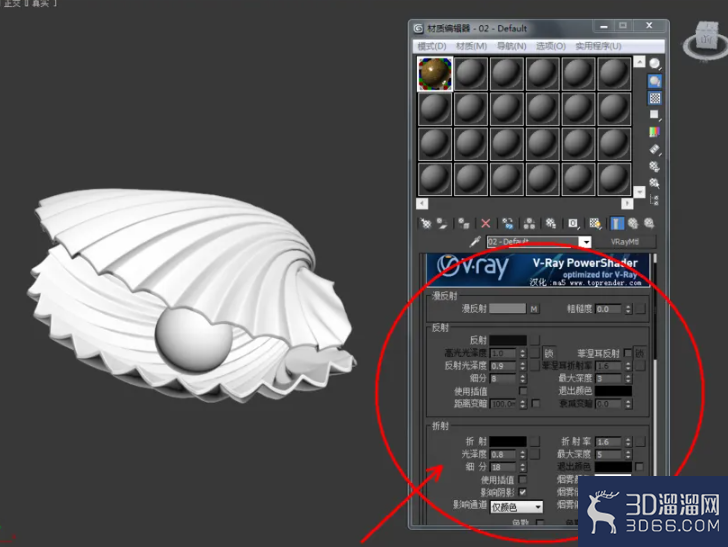This screenshot has width=728, height=547.
Task: Pick material from object with eyedropper
Action: (475, 242)
